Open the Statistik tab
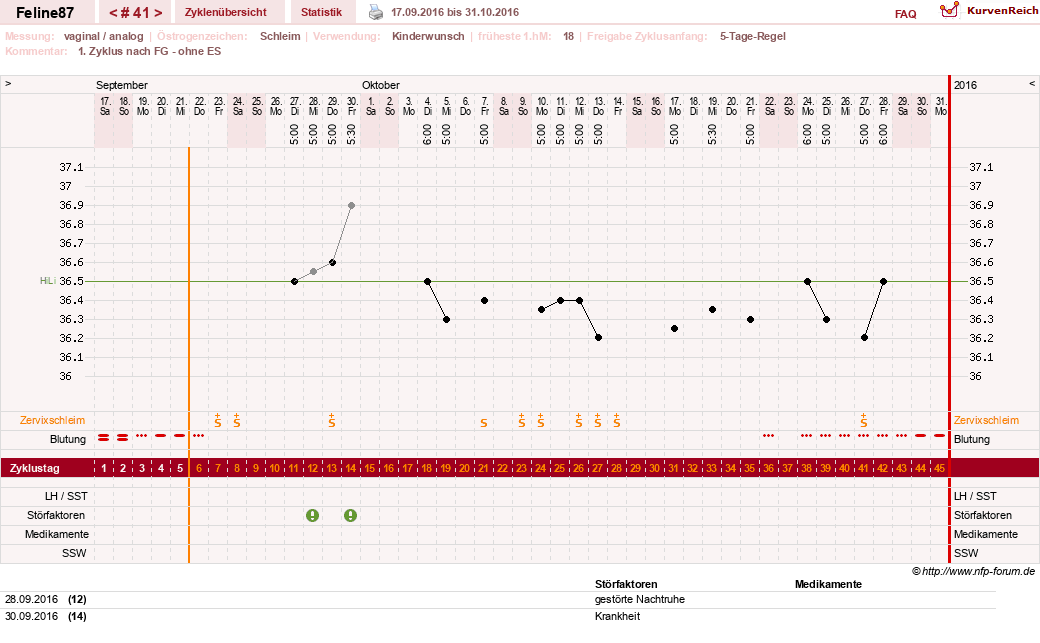 click(x=322, y=12)
